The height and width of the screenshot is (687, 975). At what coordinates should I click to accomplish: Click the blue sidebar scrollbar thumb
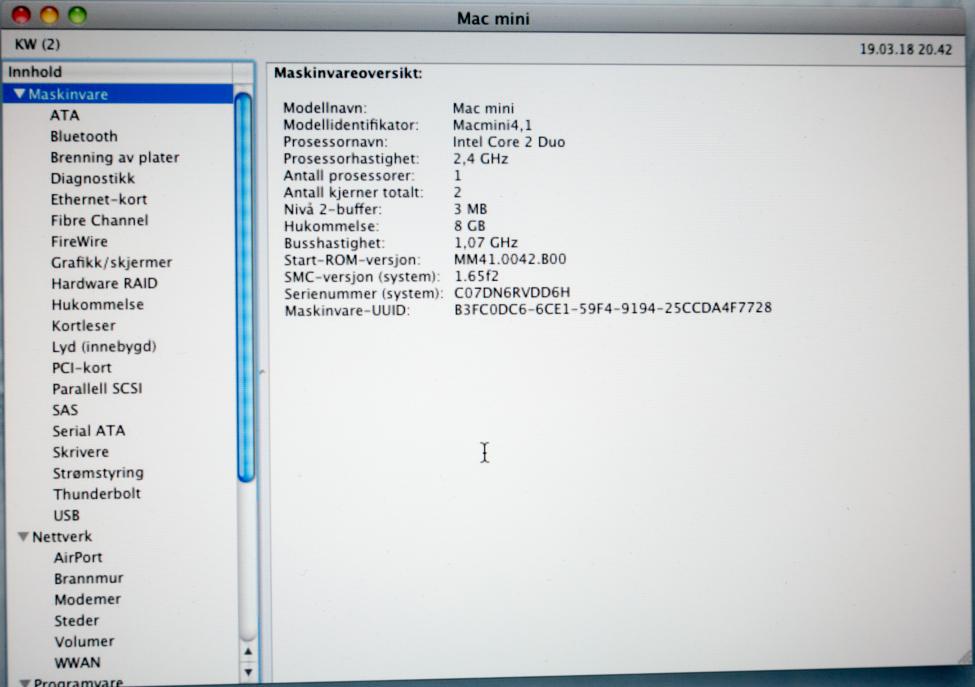(246, 288)
